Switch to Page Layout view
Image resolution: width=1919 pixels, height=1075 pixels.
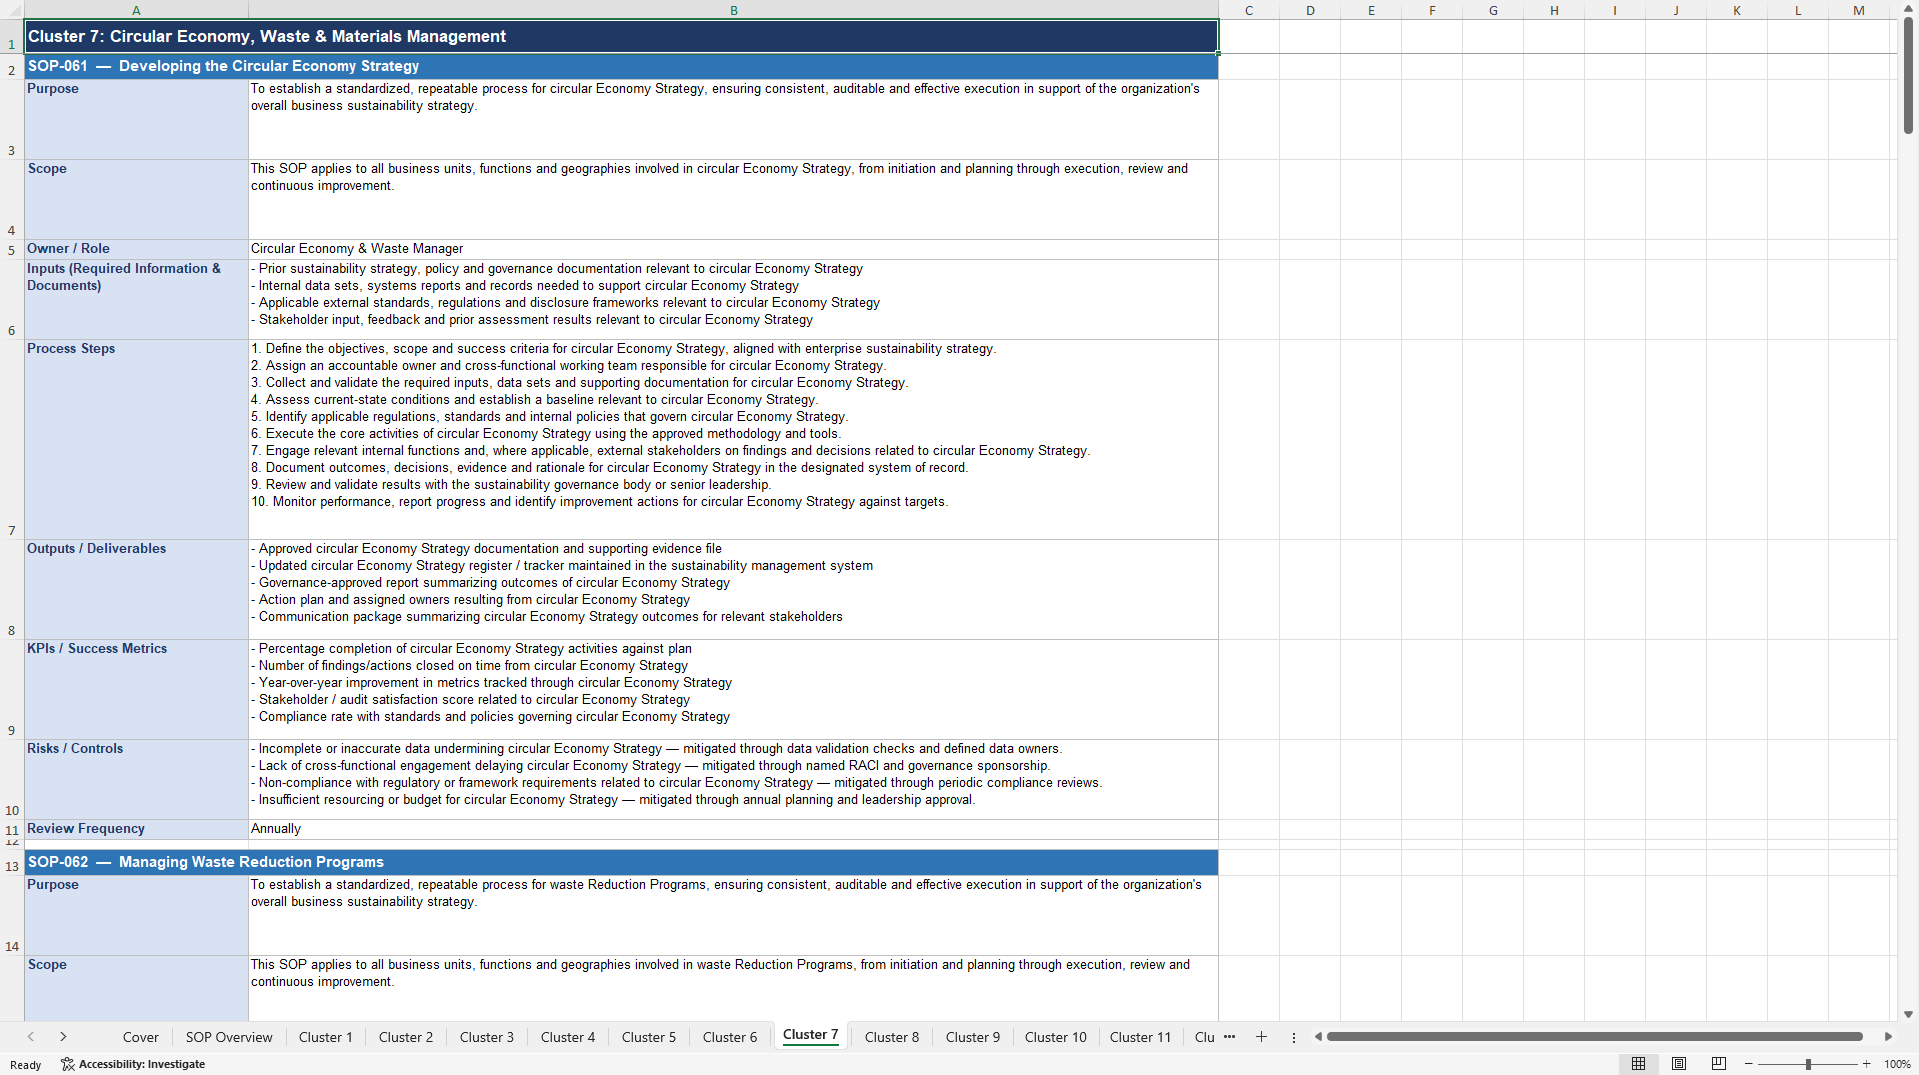click(x=1679, y=1064)
